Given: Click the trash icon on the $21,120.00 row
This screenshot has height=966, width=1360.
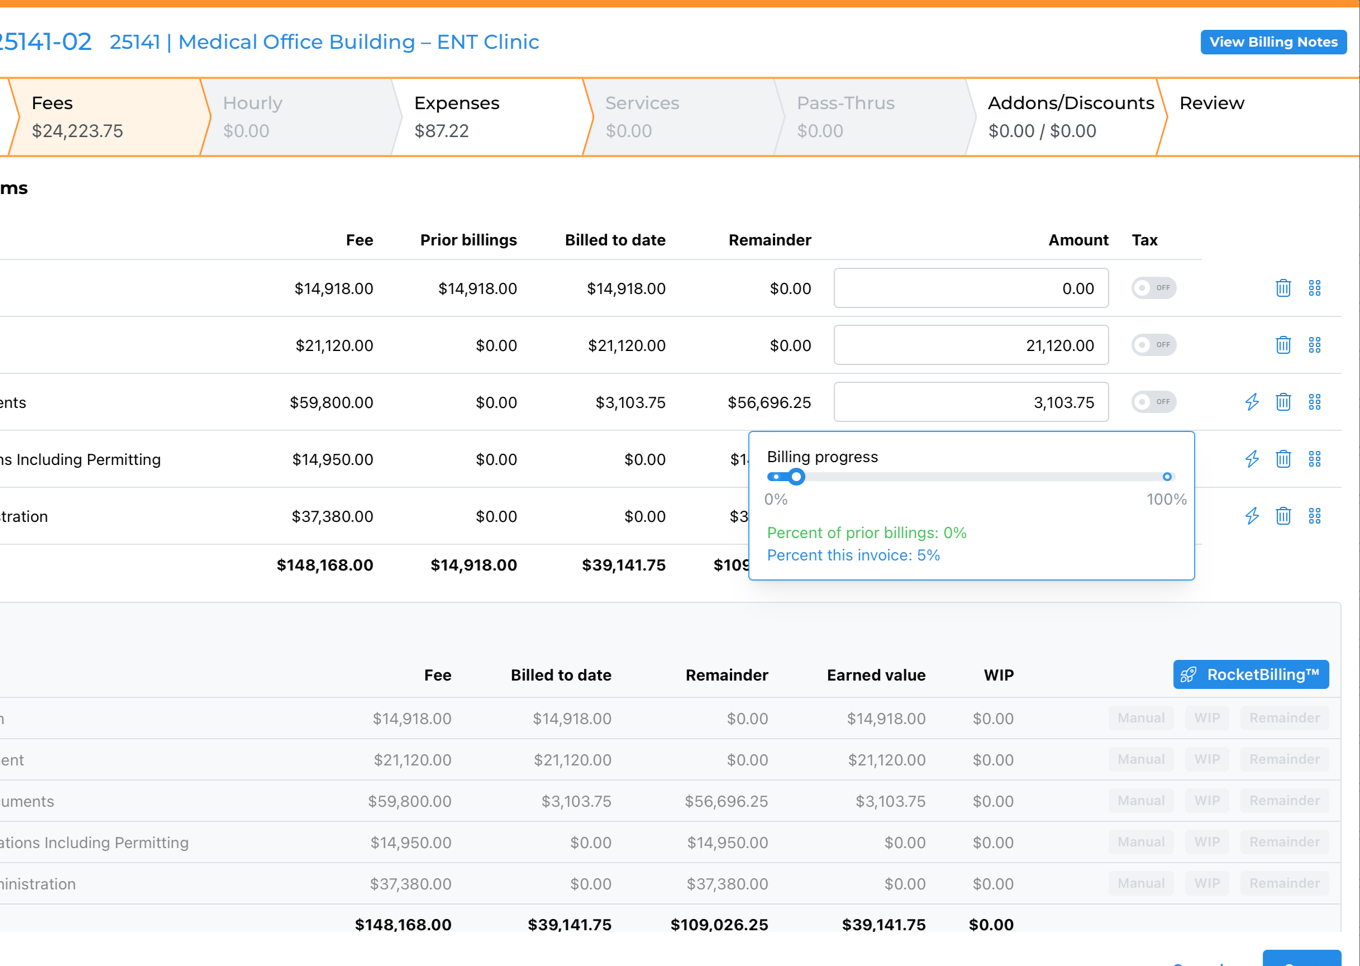Looking at the screenshot, I should (x=1283, y=345).
